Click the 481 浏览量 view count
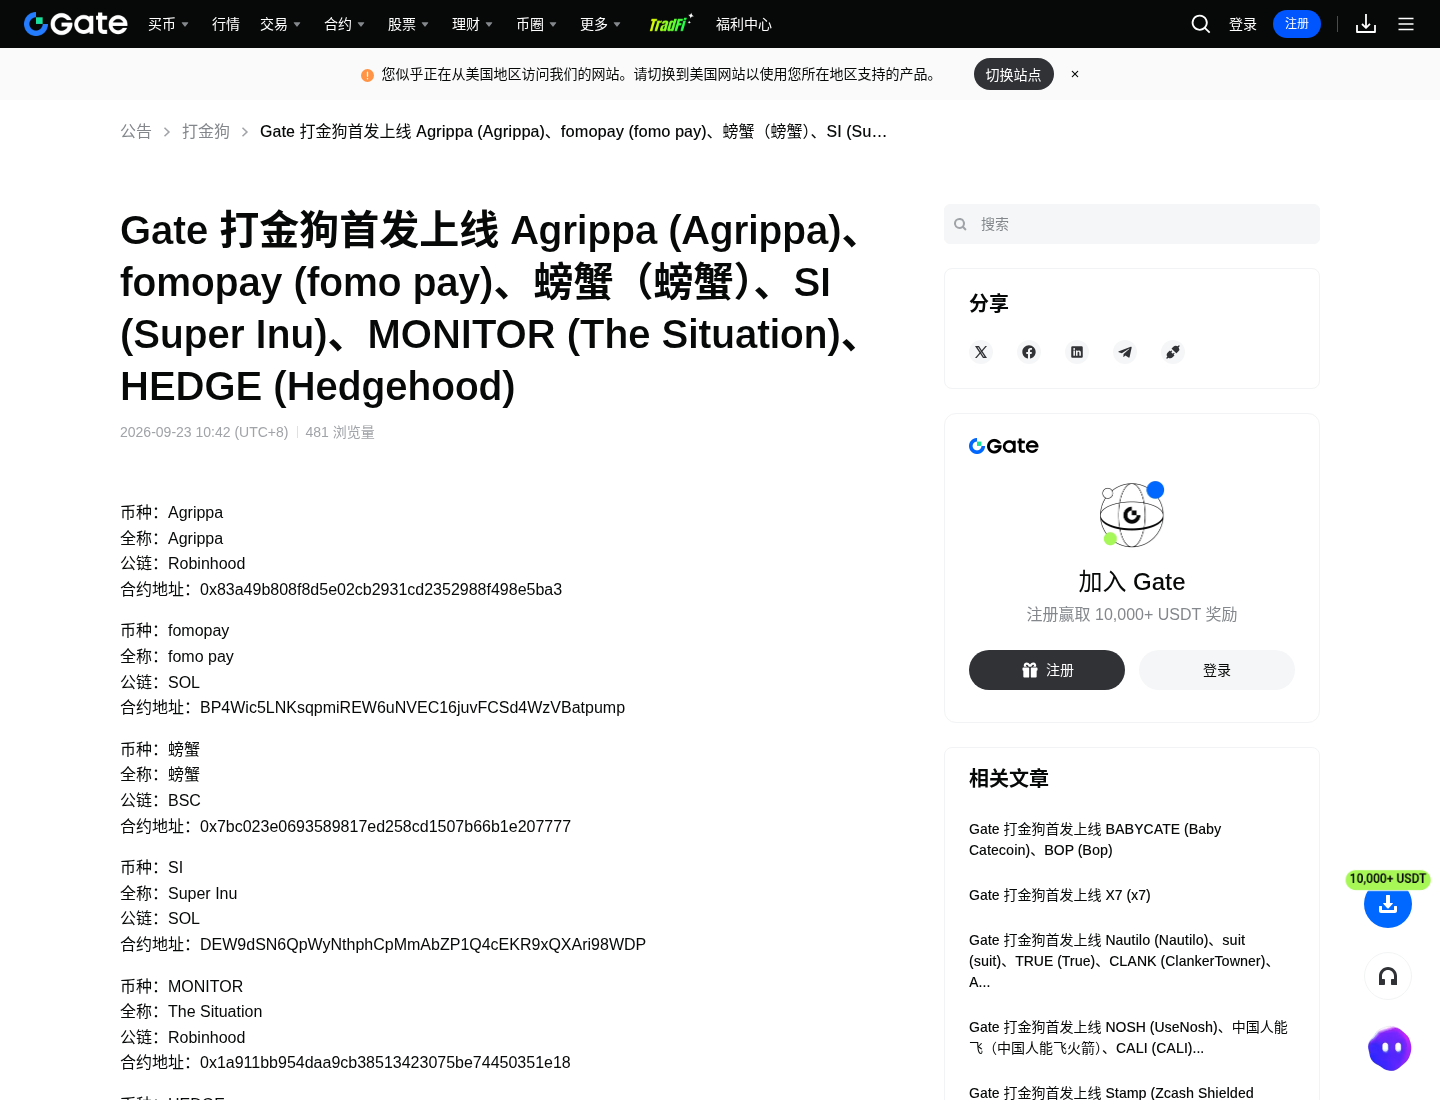 (x=340, y=432)
